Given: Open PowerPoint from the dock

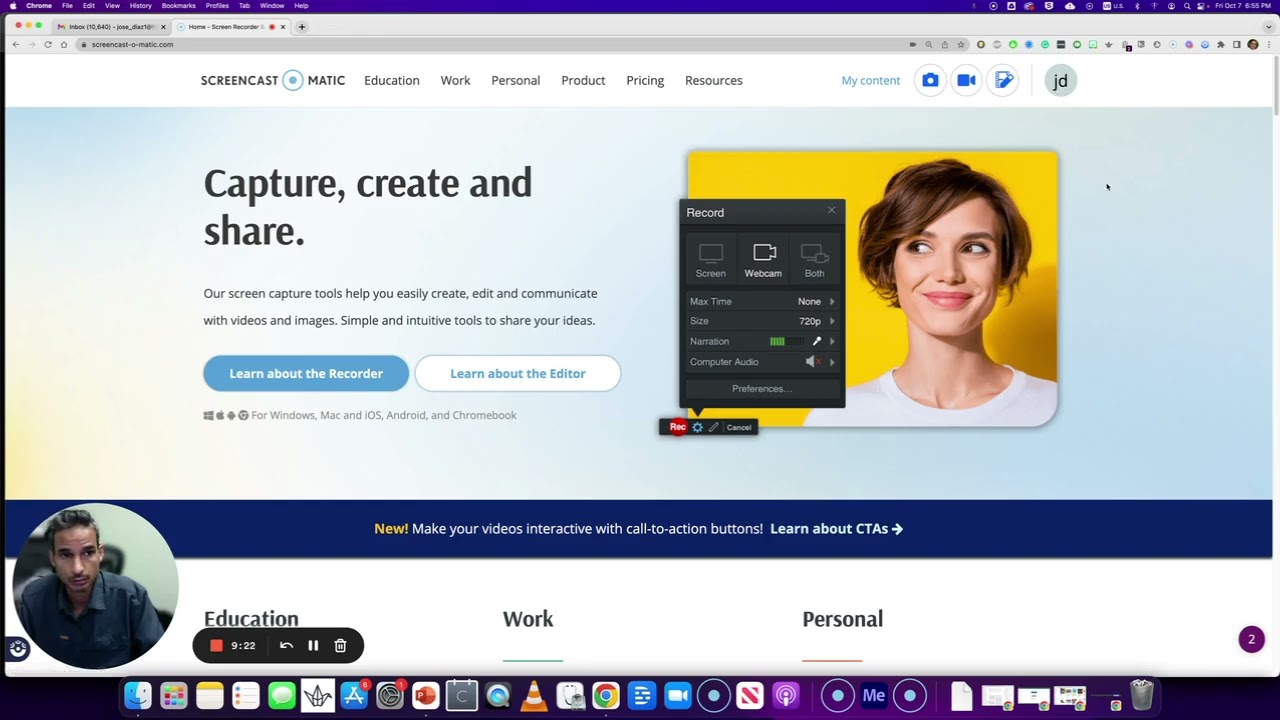Looking at the screenshot, I should (x=426, y=695).
